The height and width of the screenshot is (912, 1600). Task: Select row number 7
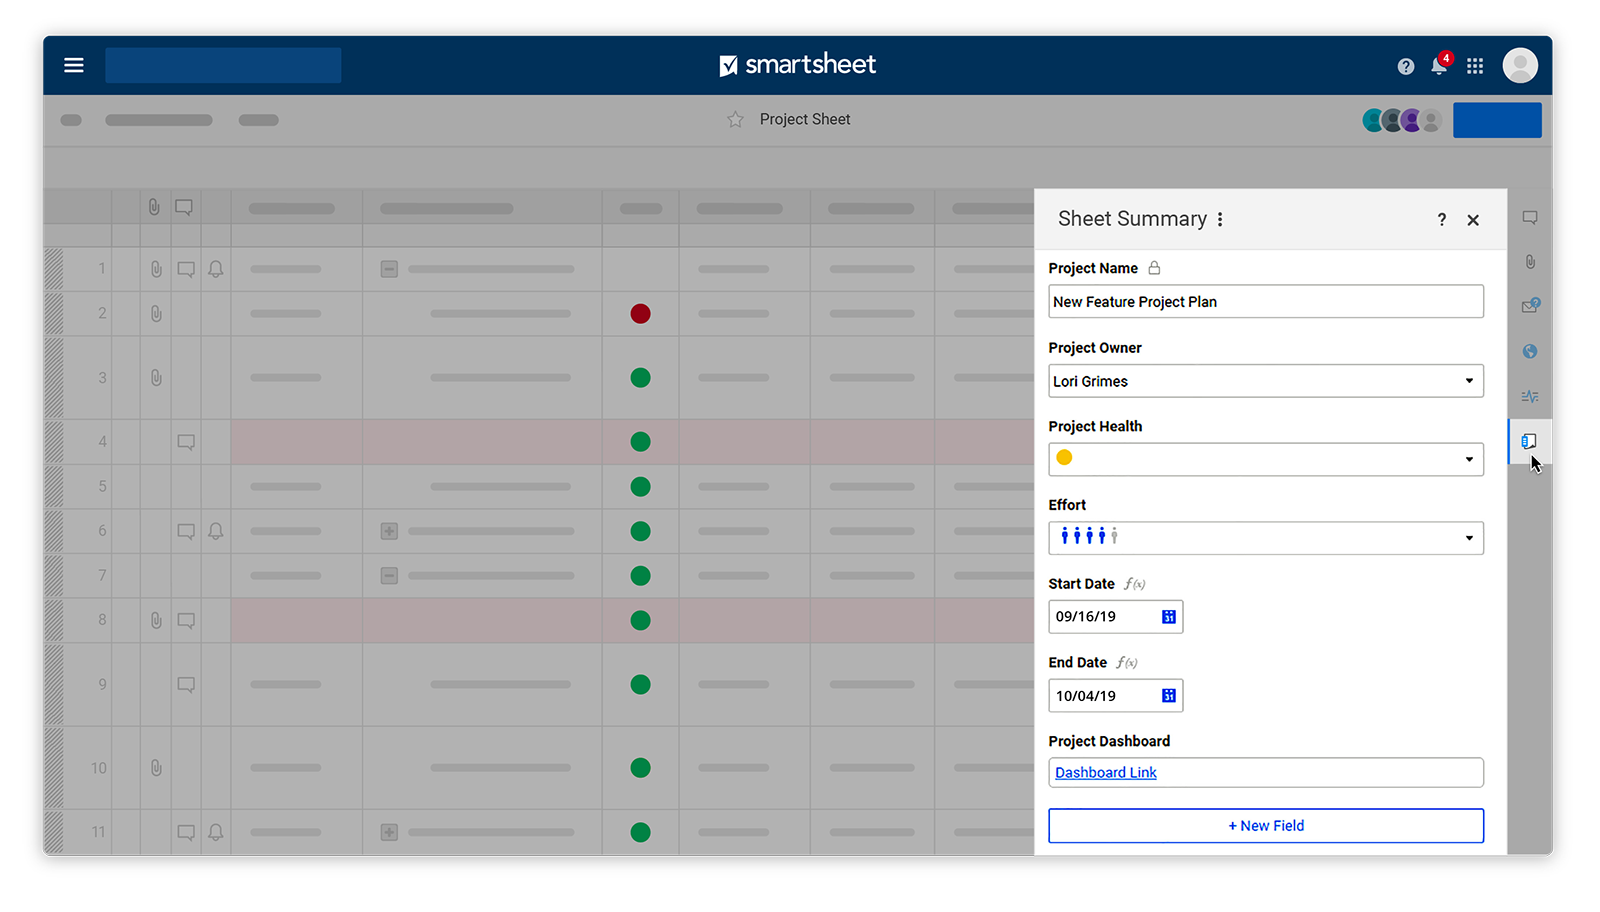point(102,576)
